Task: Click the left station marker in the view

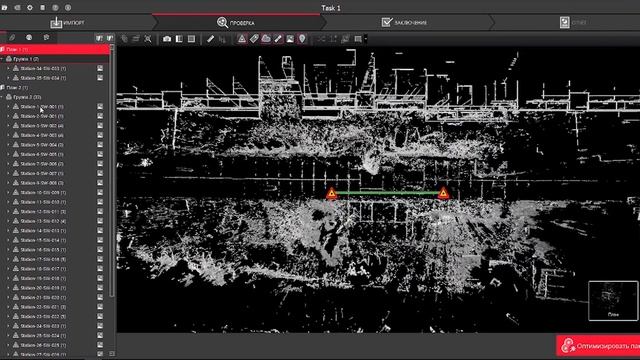Action: [x=332, y=193]
